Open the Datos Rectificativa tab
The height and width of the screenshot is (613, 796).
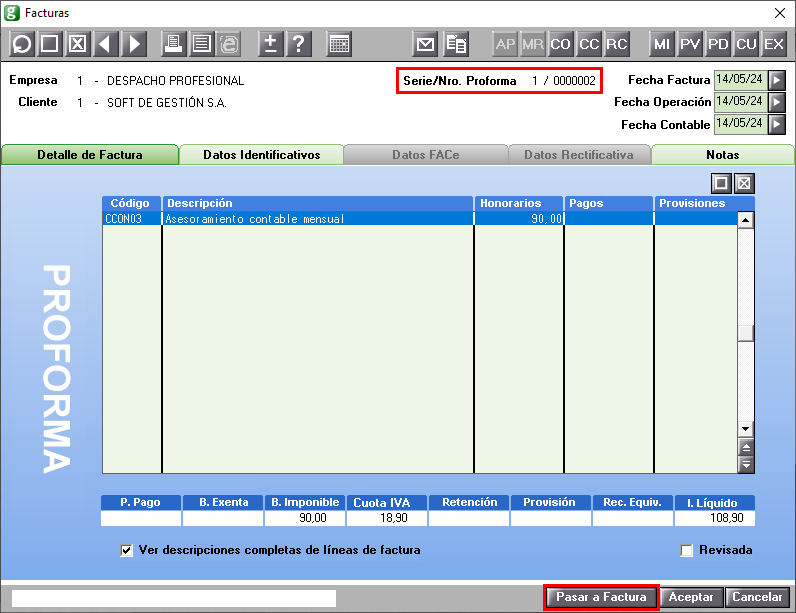579,155
